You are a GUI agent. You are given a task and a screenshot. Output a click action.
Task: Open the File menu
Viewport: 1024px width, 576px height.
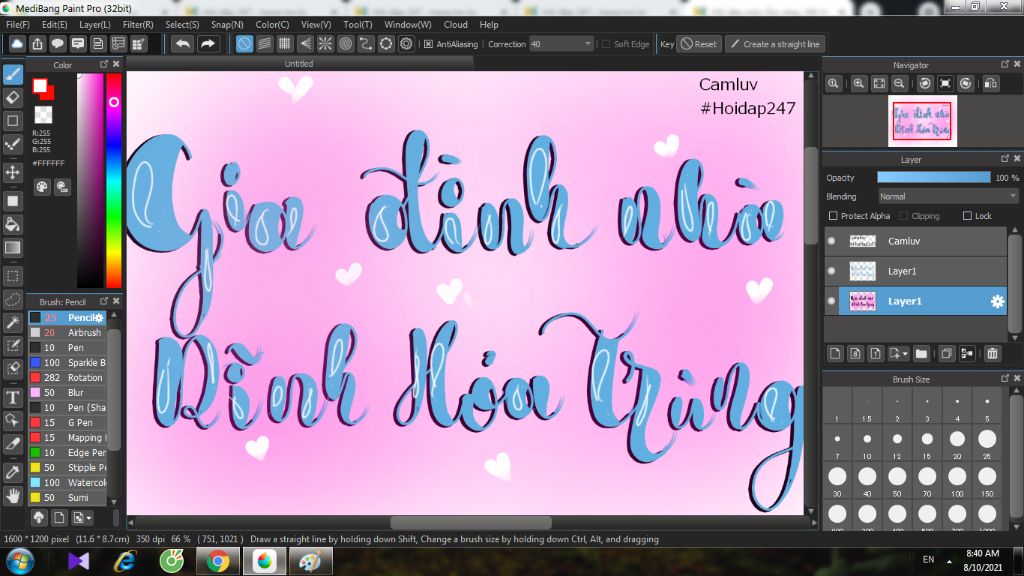[x=18, y=25]
